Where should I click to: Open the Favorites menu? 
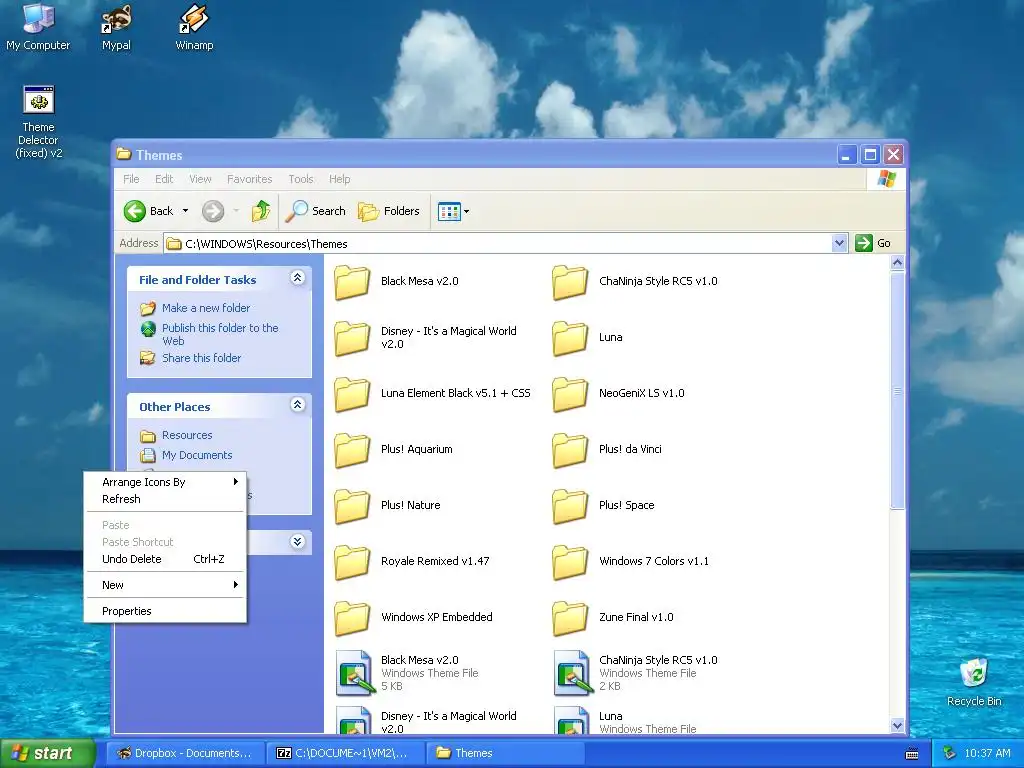click(249, 179)
